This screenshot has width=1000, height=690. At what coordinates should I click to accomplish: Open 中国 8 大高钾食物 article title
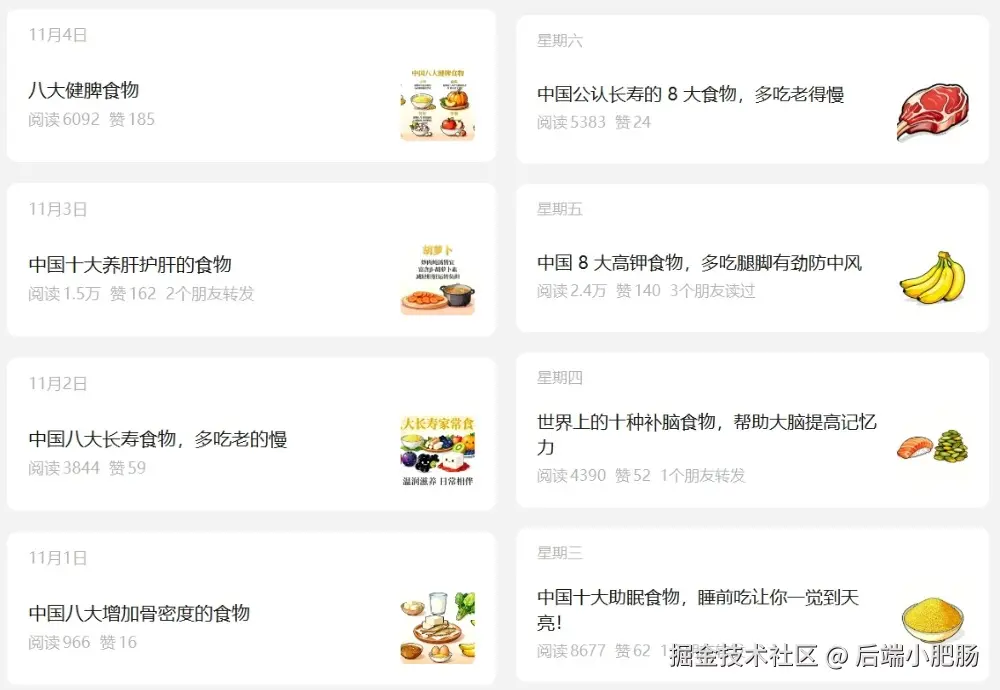[700, 263]
